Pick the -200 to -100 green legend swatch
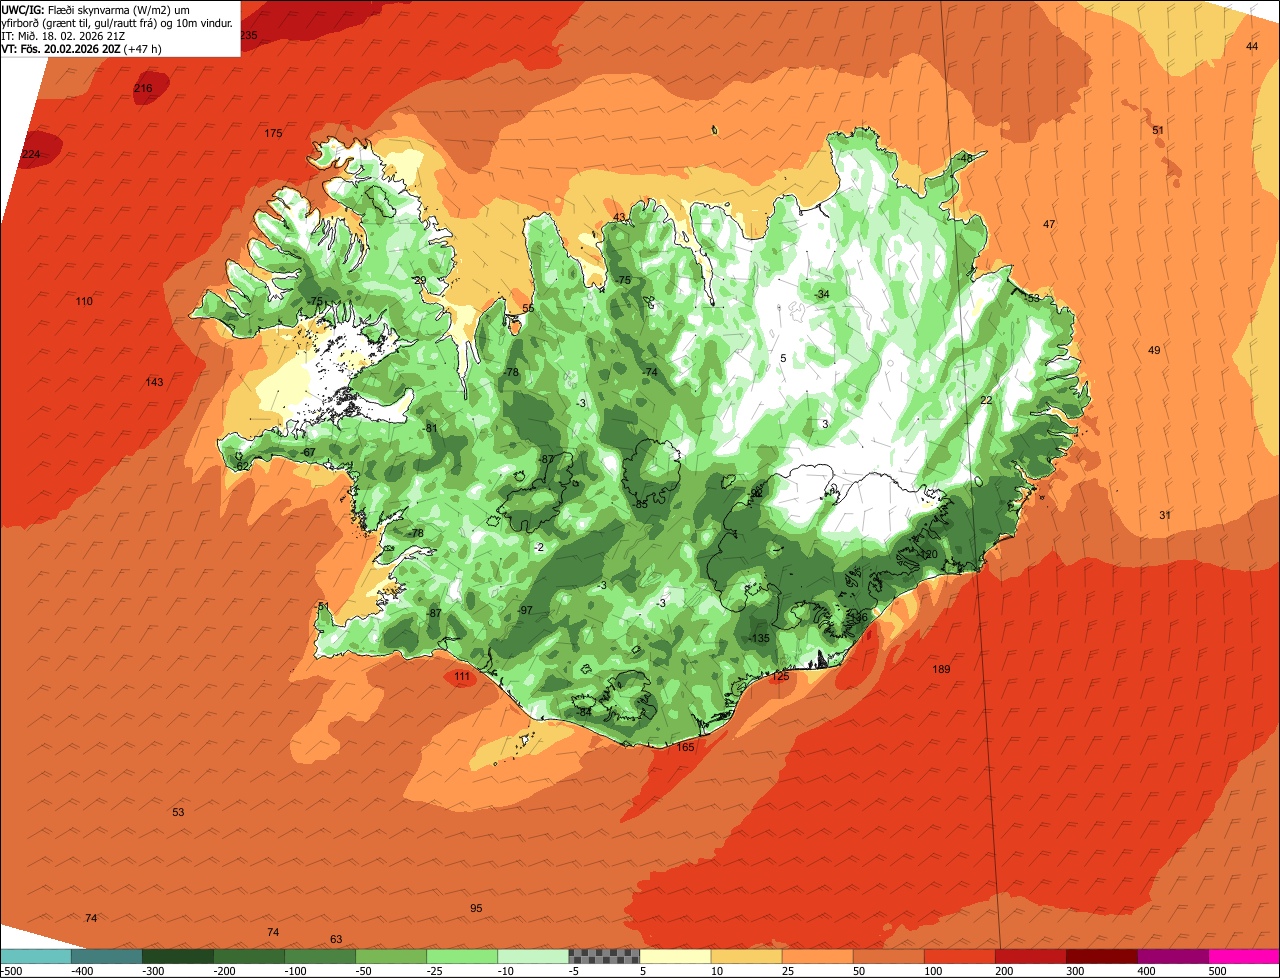This screenshot has width=1280, height=978. [x=249, y=956]
